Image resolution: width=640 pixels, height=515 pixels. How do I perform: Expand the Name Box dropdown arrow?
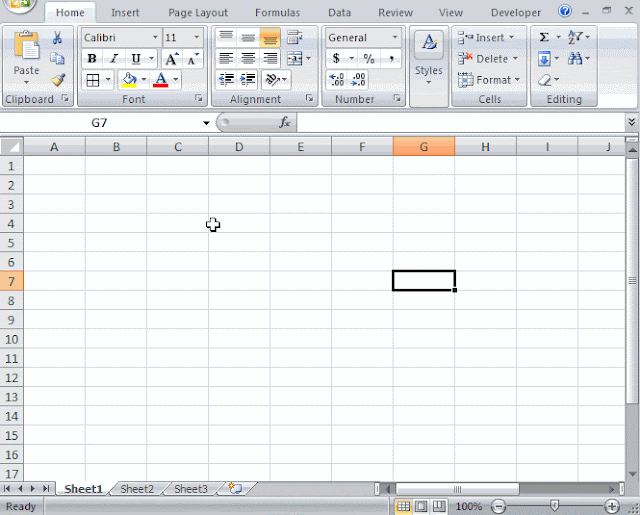pos(206,122)
